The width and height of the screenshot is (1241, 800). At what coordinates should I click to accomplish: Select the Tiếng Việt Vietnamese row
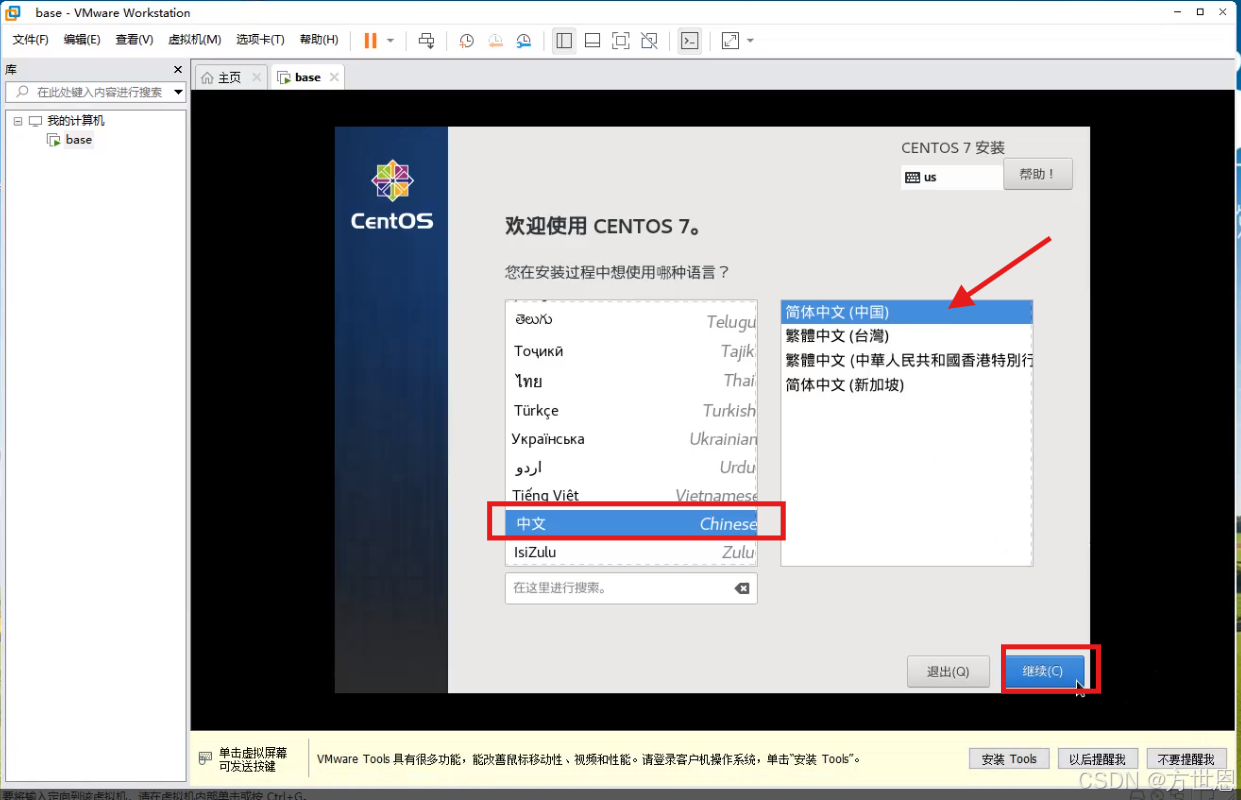point(632,495)
